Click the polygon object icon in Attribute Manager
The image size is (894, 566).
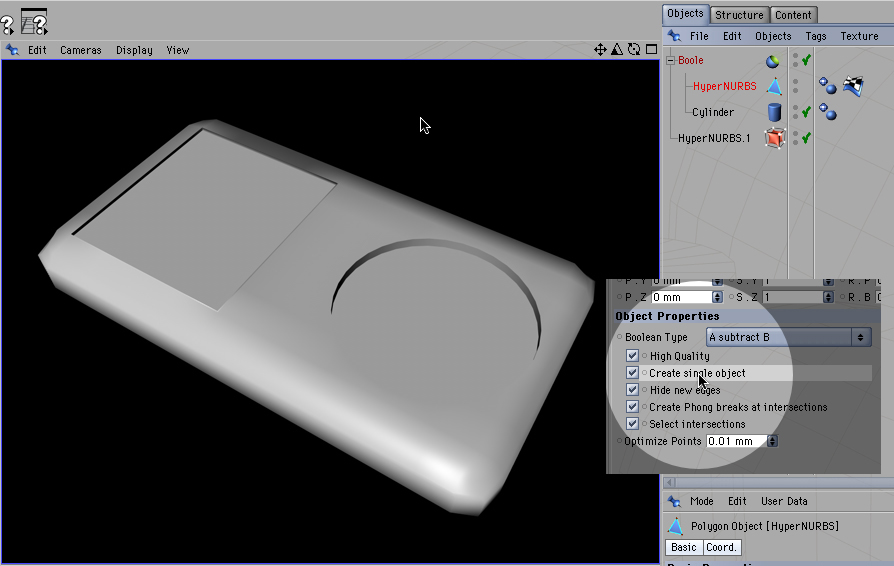coord(676,526)
